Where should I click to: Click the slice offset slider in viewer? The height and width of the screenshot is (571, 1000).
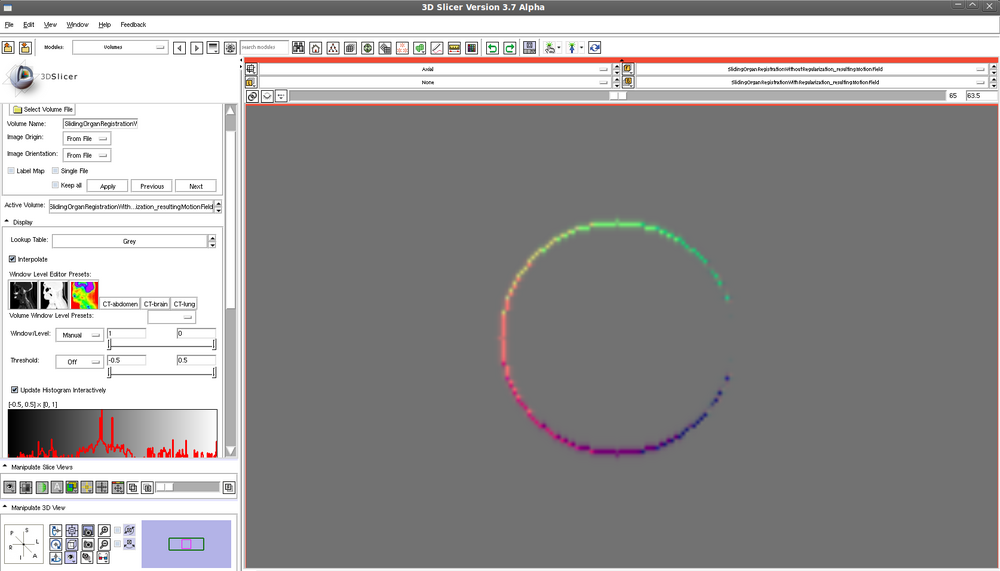617,96
